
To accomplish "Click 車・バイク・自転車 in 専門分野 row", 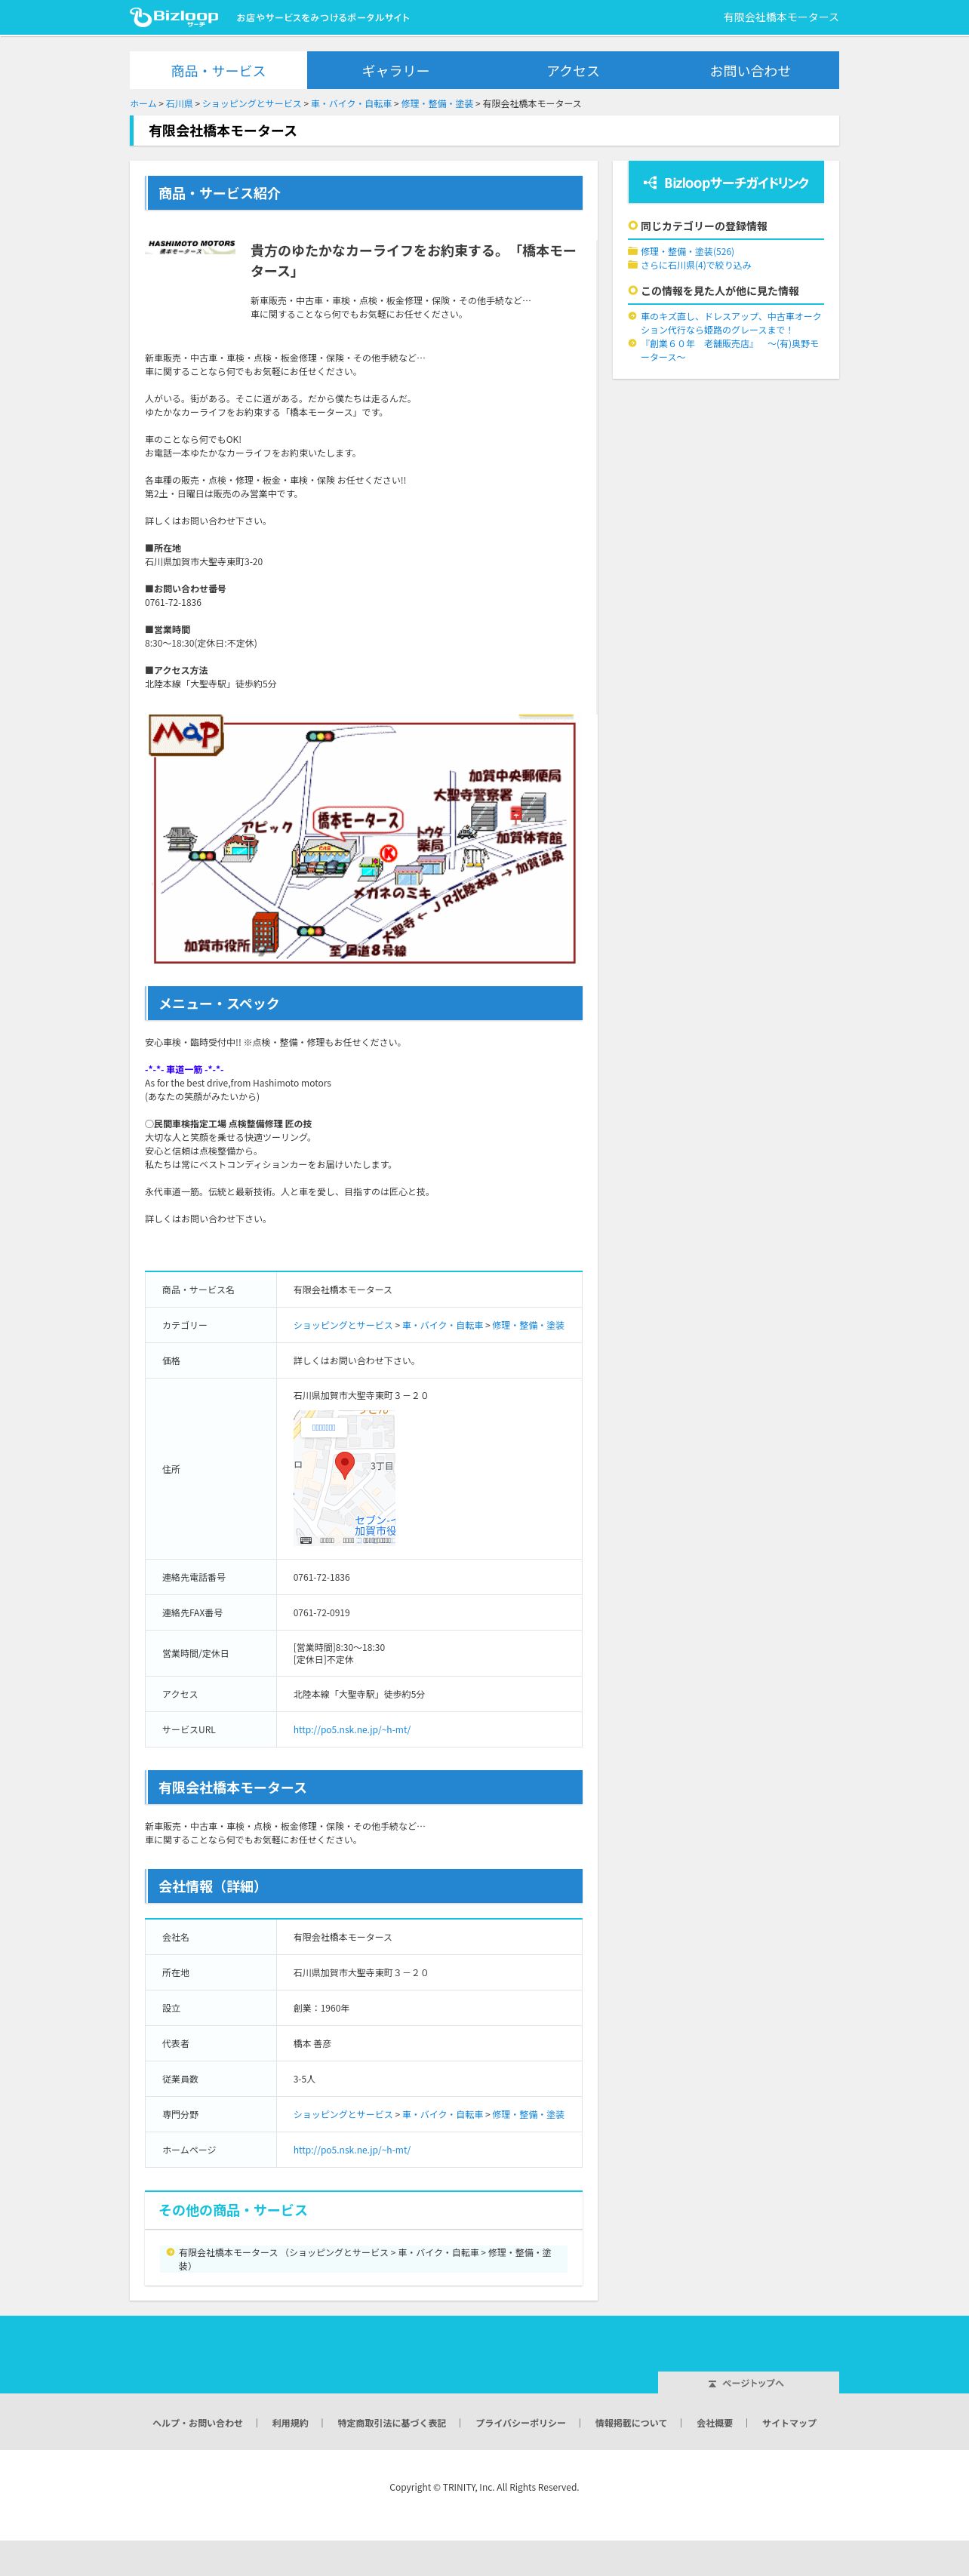I will (442, 2114).
